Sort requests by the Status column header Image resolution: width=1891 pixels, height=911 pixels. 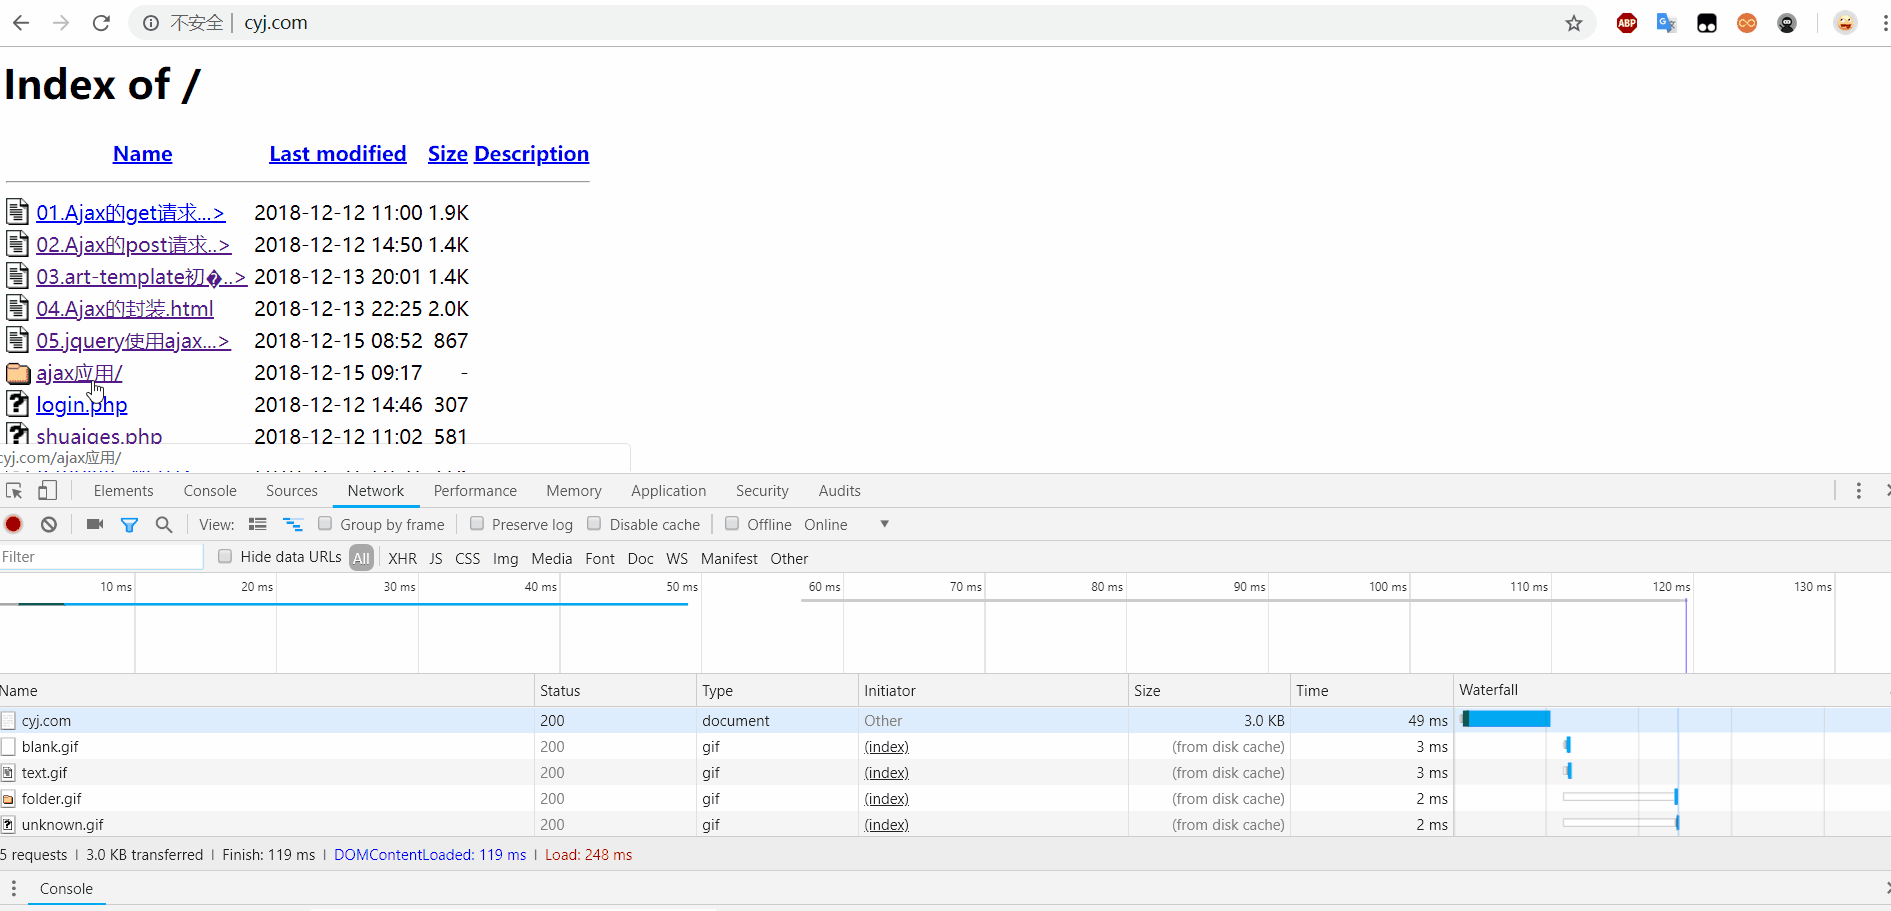615,691
